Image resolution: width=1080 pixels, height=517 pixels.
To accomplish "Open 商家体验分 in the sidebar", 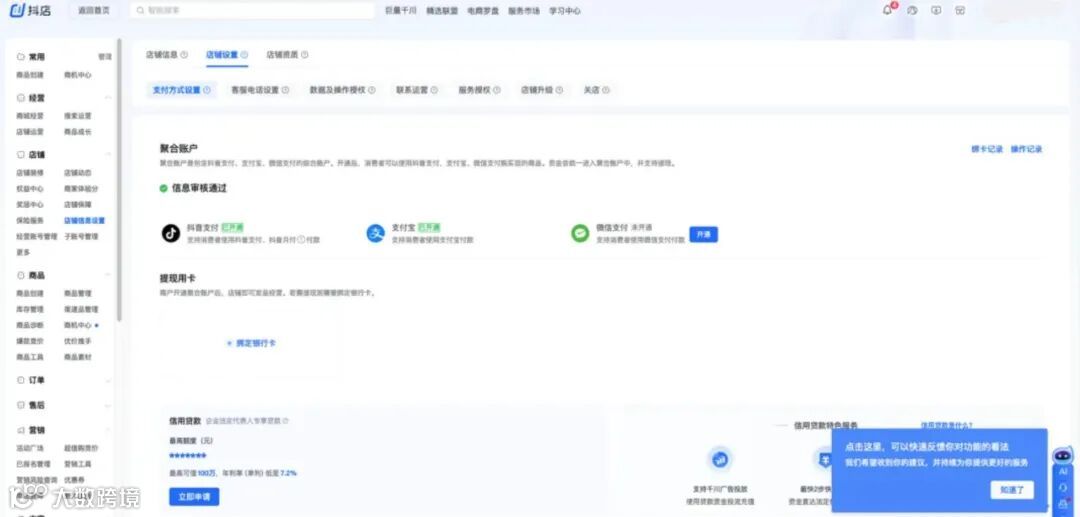I will [81, 189].
